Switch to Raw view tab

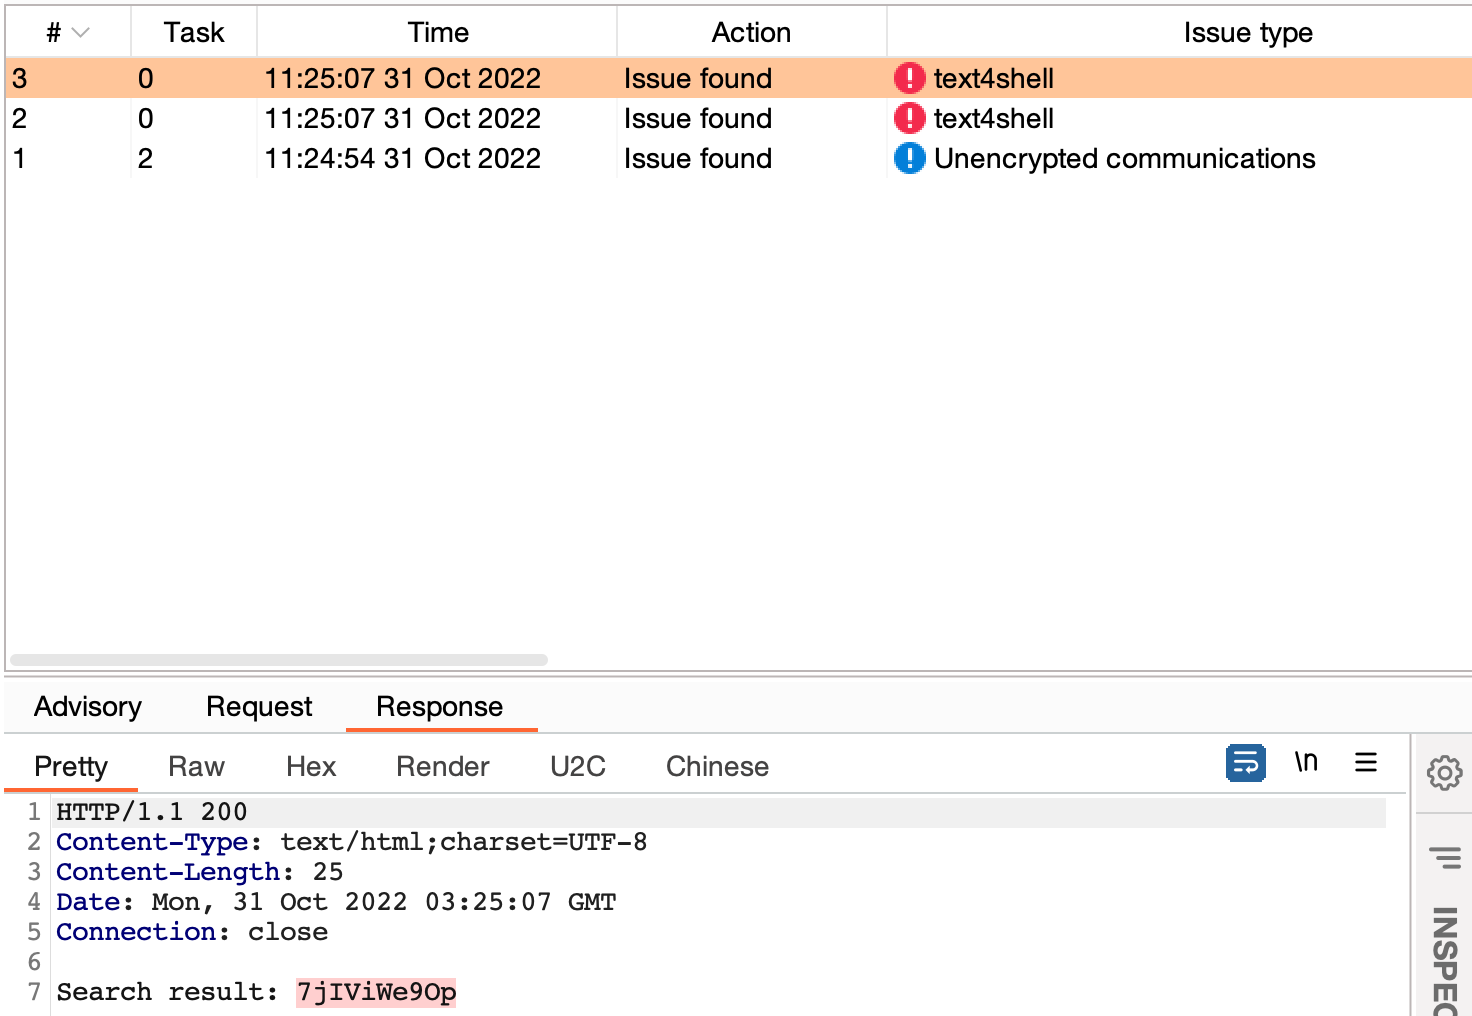tap(196, 767)
